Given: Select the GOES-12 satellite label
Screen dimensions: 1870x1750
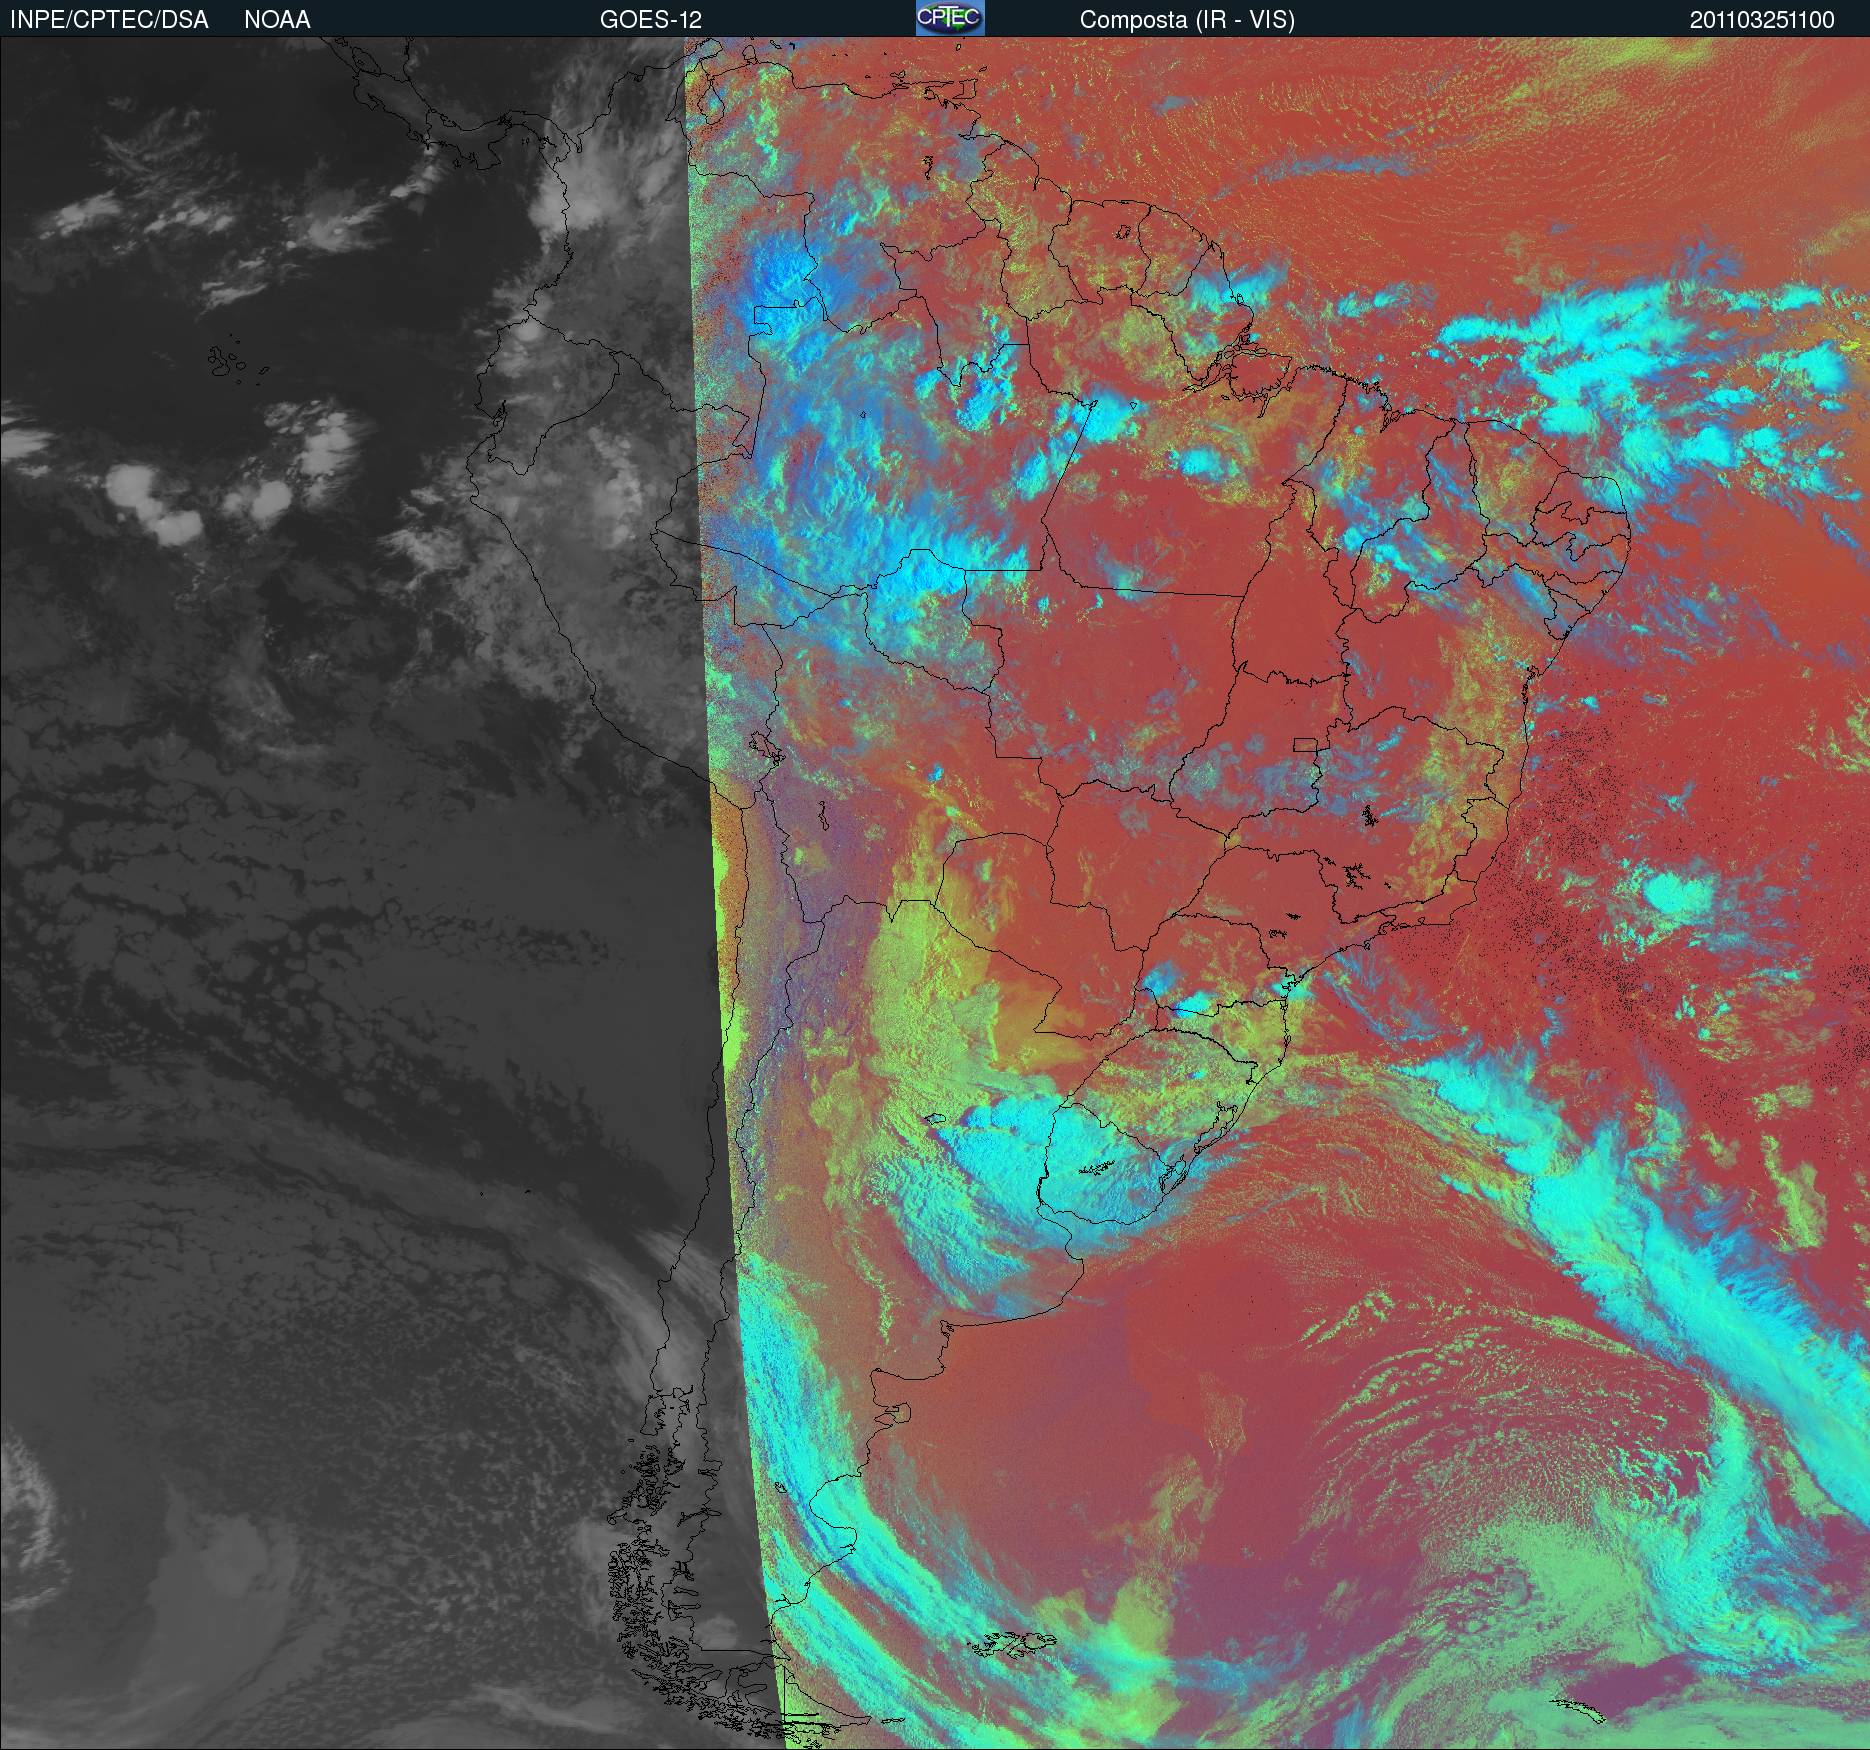Looking at the screenshot, I should [x=651, y=20].
